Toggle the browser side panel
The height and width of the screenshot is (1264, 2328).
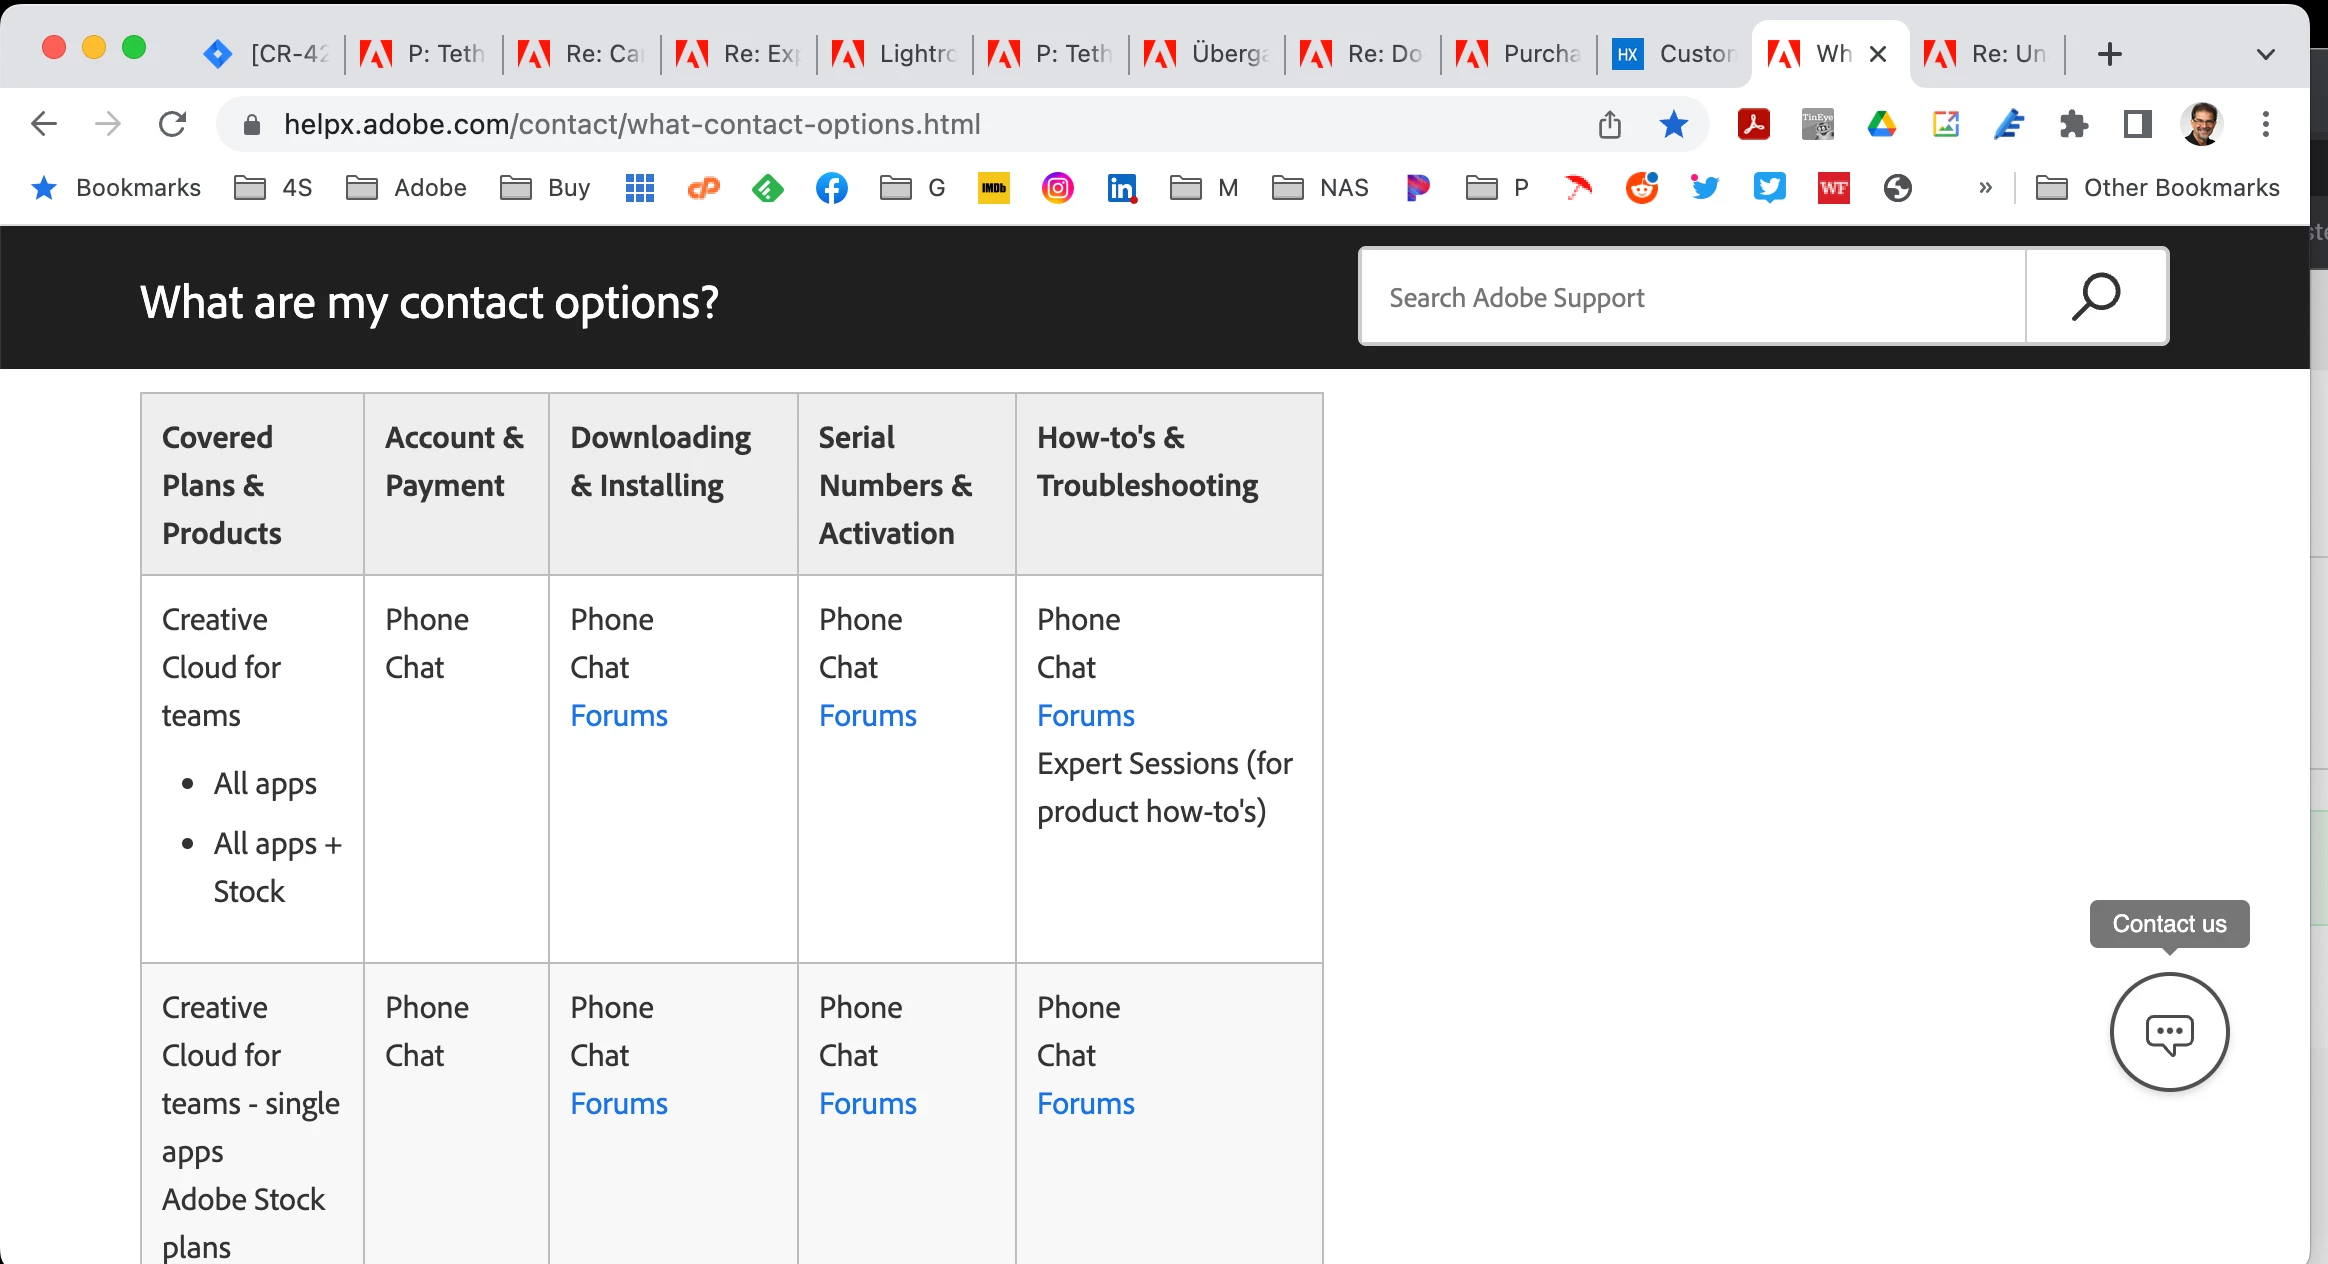coord(2137,124)
